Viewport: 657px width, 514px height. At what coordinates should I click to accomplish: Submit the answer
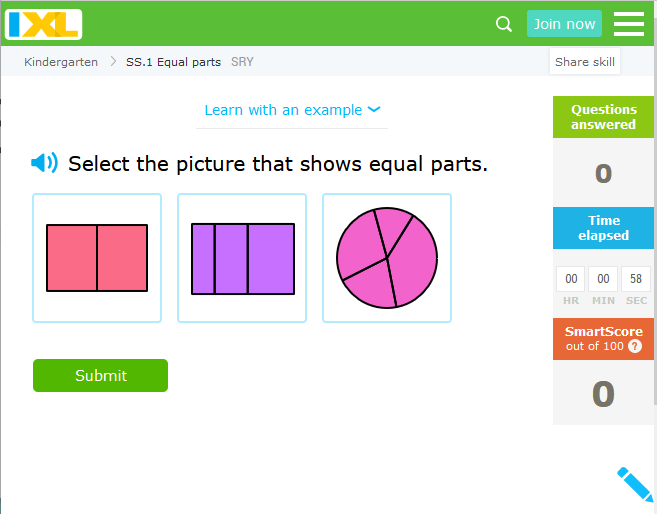tap(101, 375)
